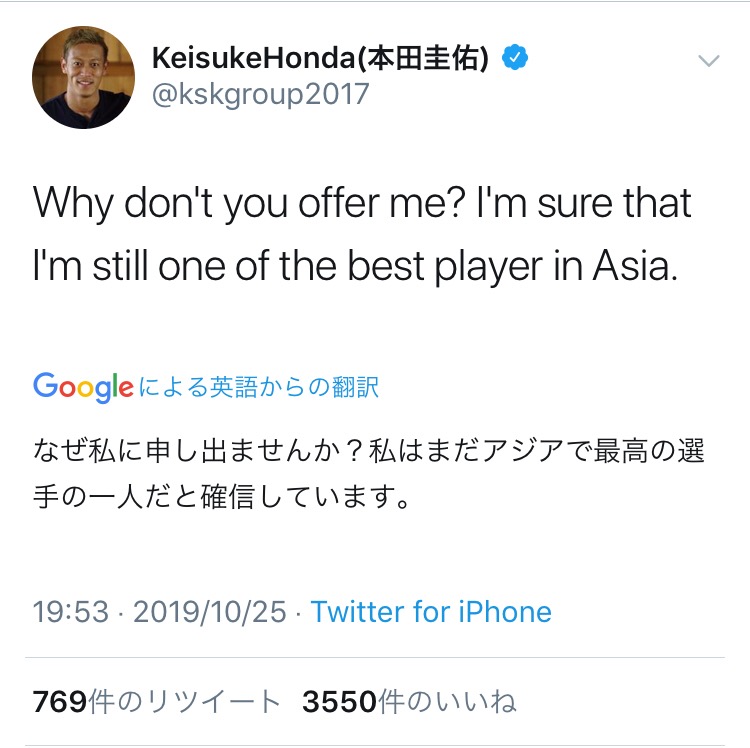Tap the translated line ending 確信しています

click(x=222, y=496)
